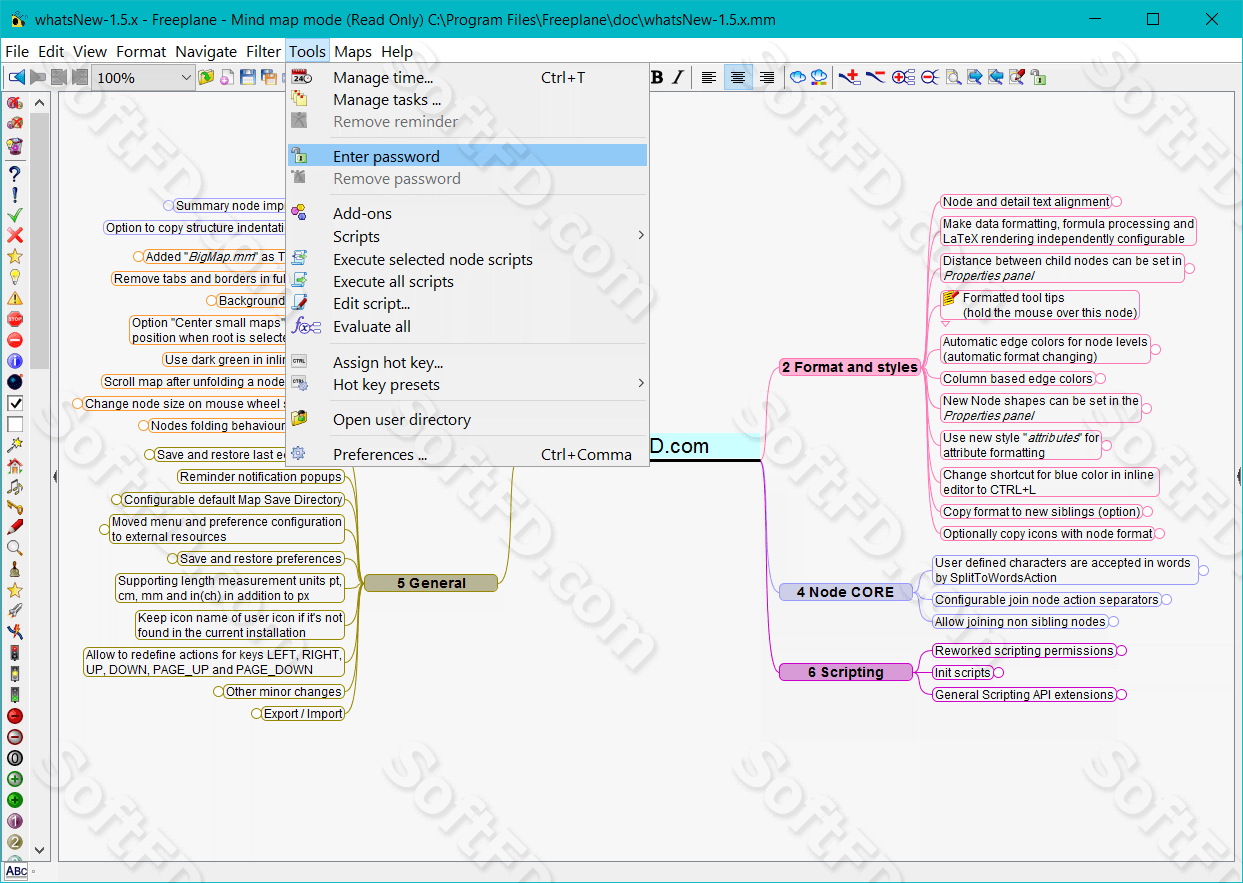The image size is (1243, 883).
Task: Click the empty checkbox icon in left bar
Action: 15,424
